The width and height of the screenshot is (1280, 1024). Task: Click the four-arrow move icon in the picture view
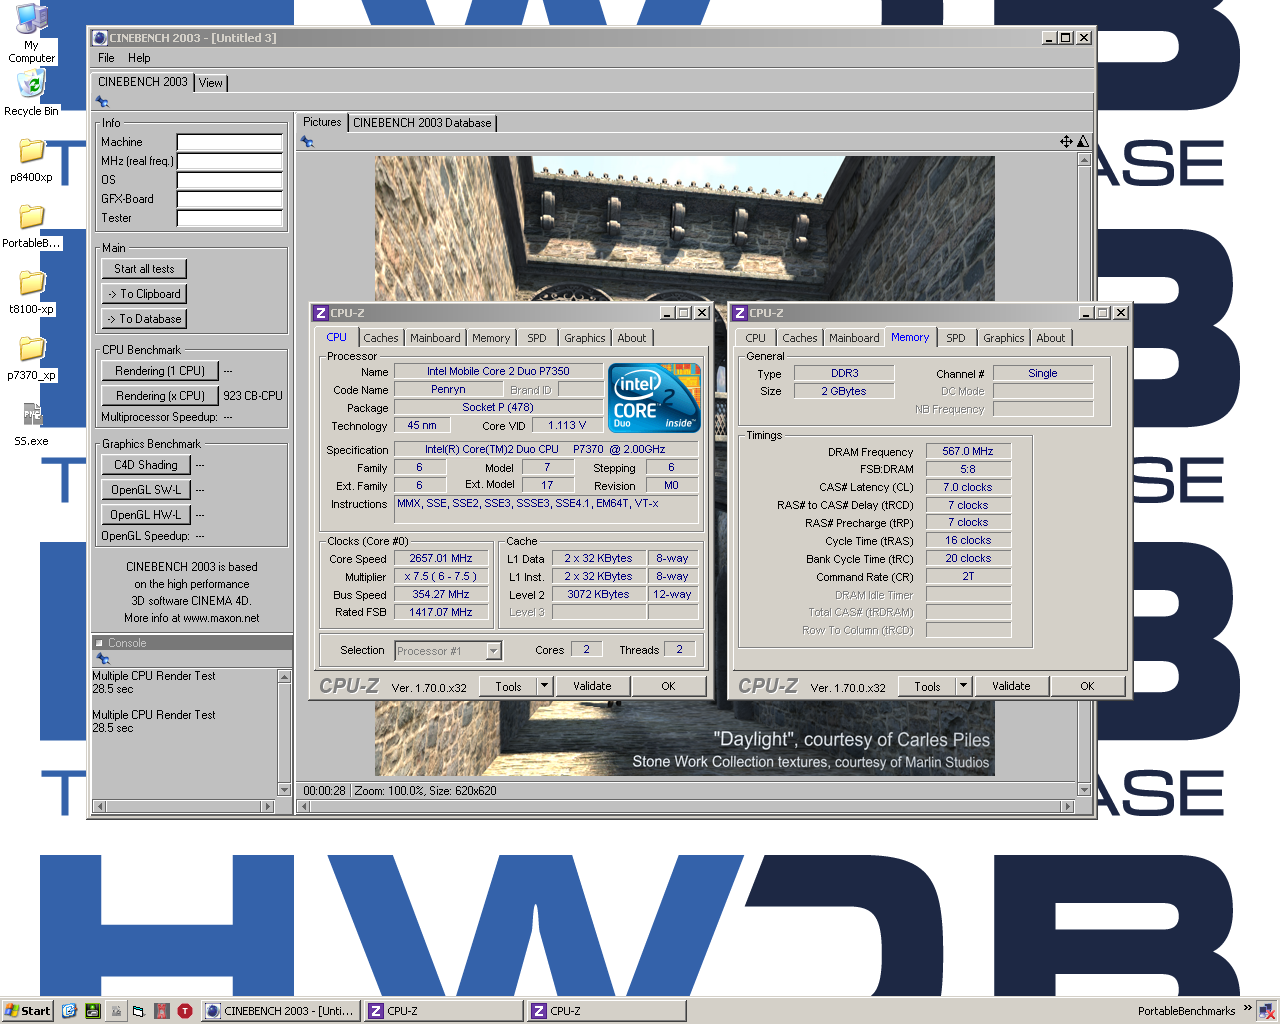coord(1066,142)
